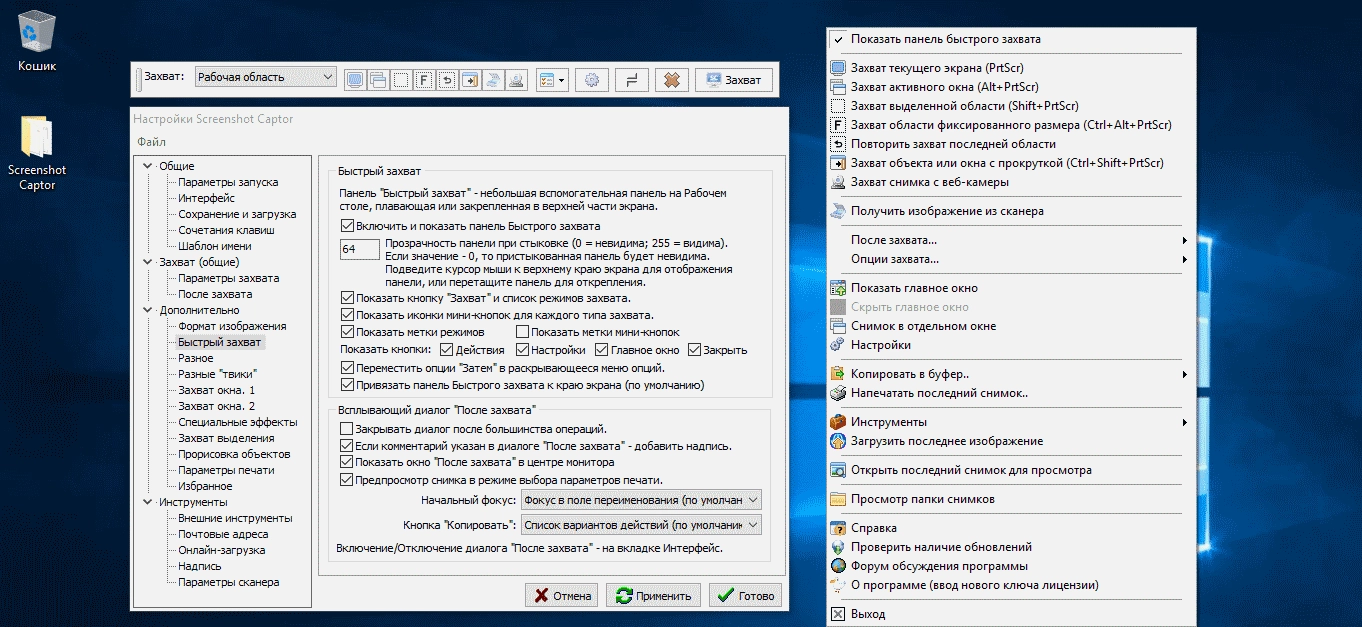Select Screenshot Captor desktop shortcut
Viewport: 1362px width, 627px height.
point(37,155)
